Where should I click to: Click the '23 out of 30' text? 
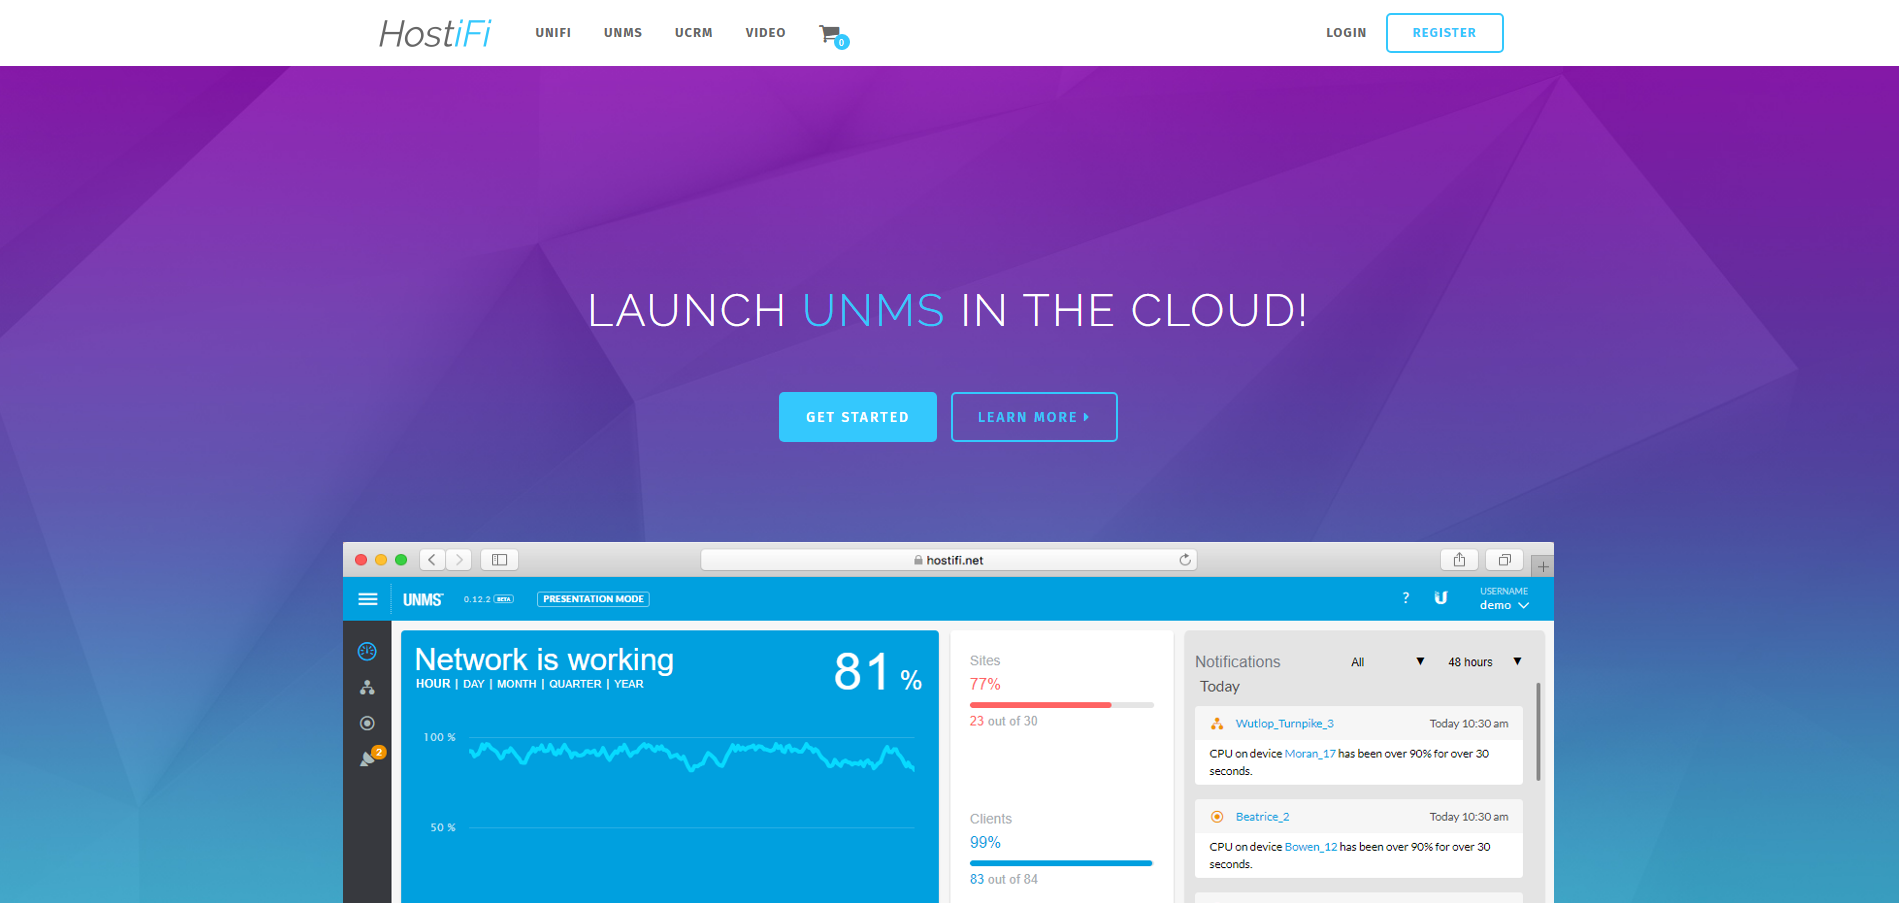tap(1004, 721)
